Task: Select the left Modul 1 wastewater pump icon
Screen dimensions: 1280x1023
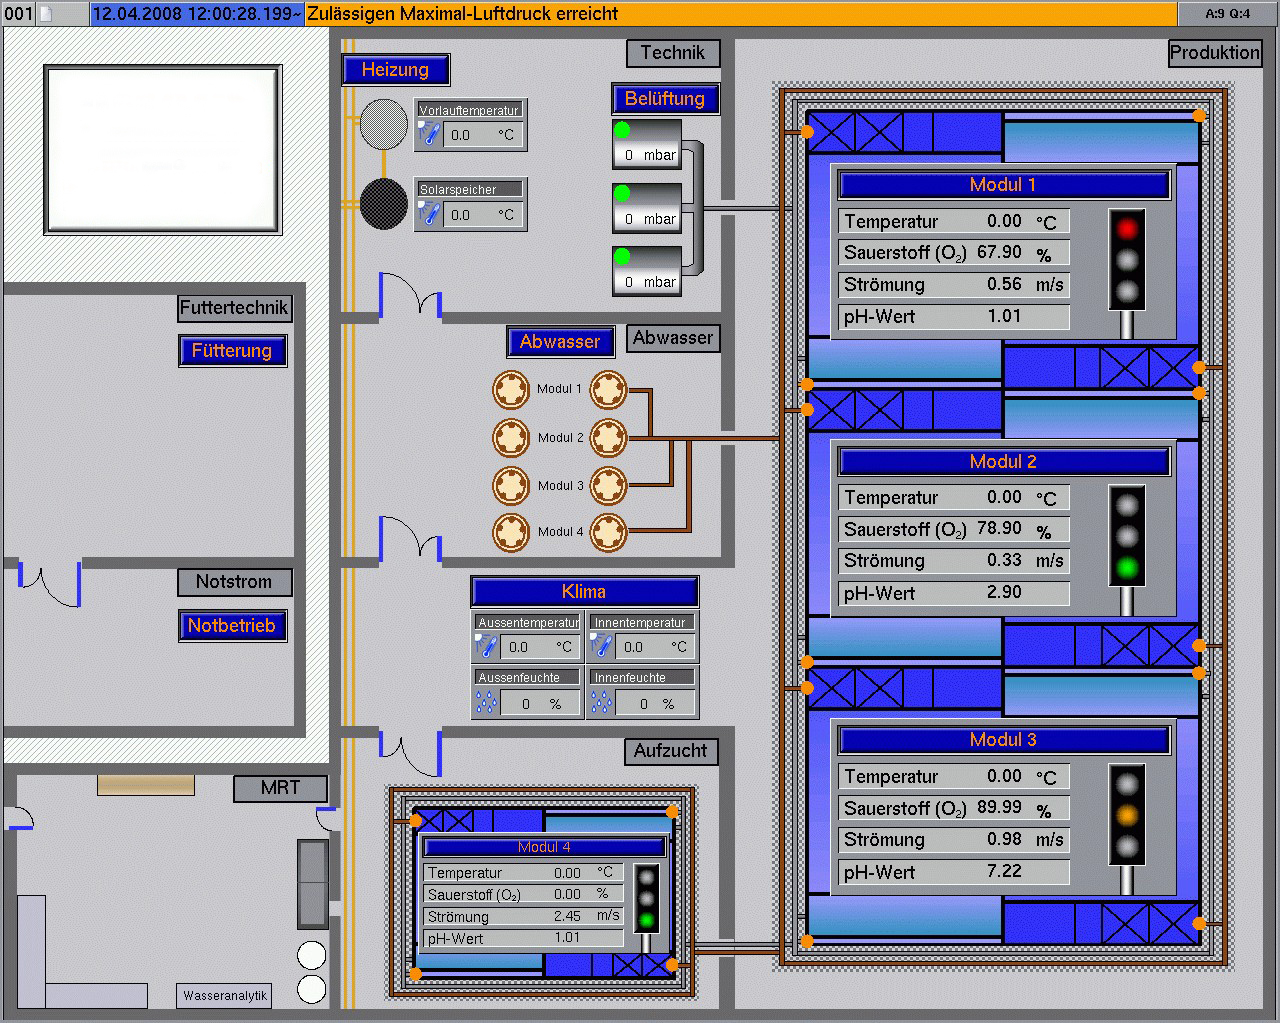Action: tap(511, 389)
